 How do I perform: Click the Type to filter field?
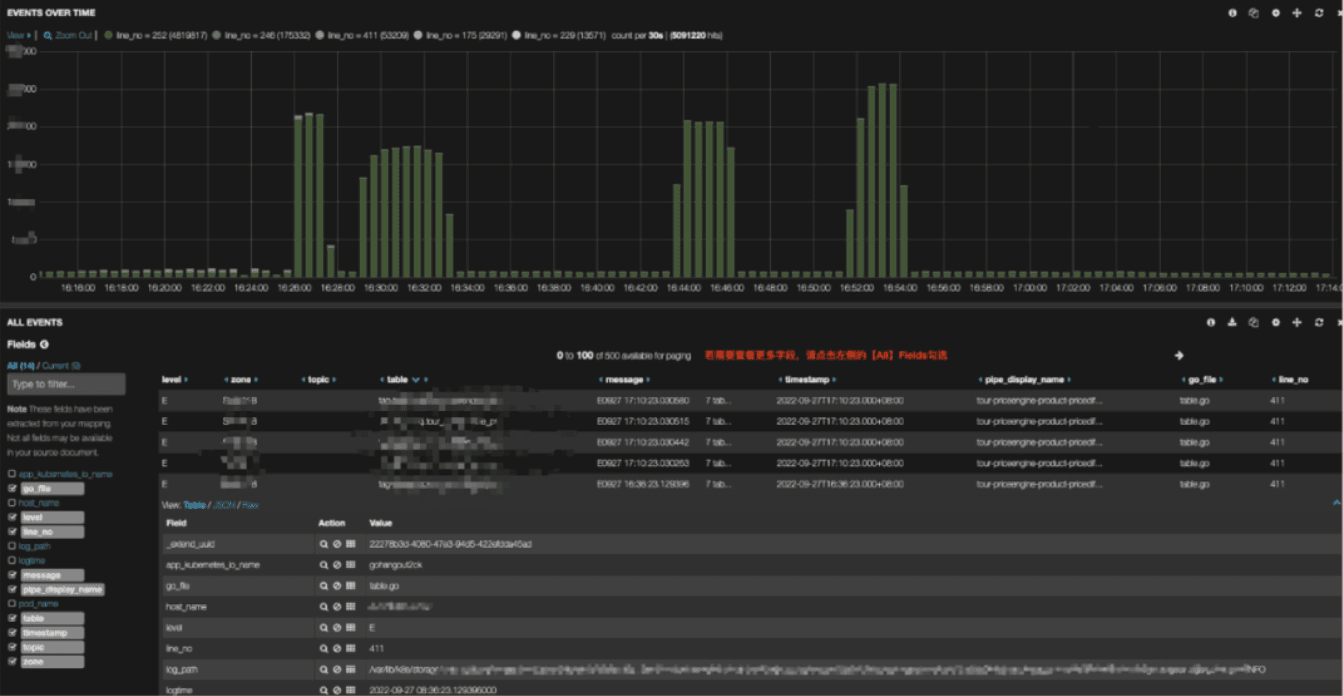[66, 385]
